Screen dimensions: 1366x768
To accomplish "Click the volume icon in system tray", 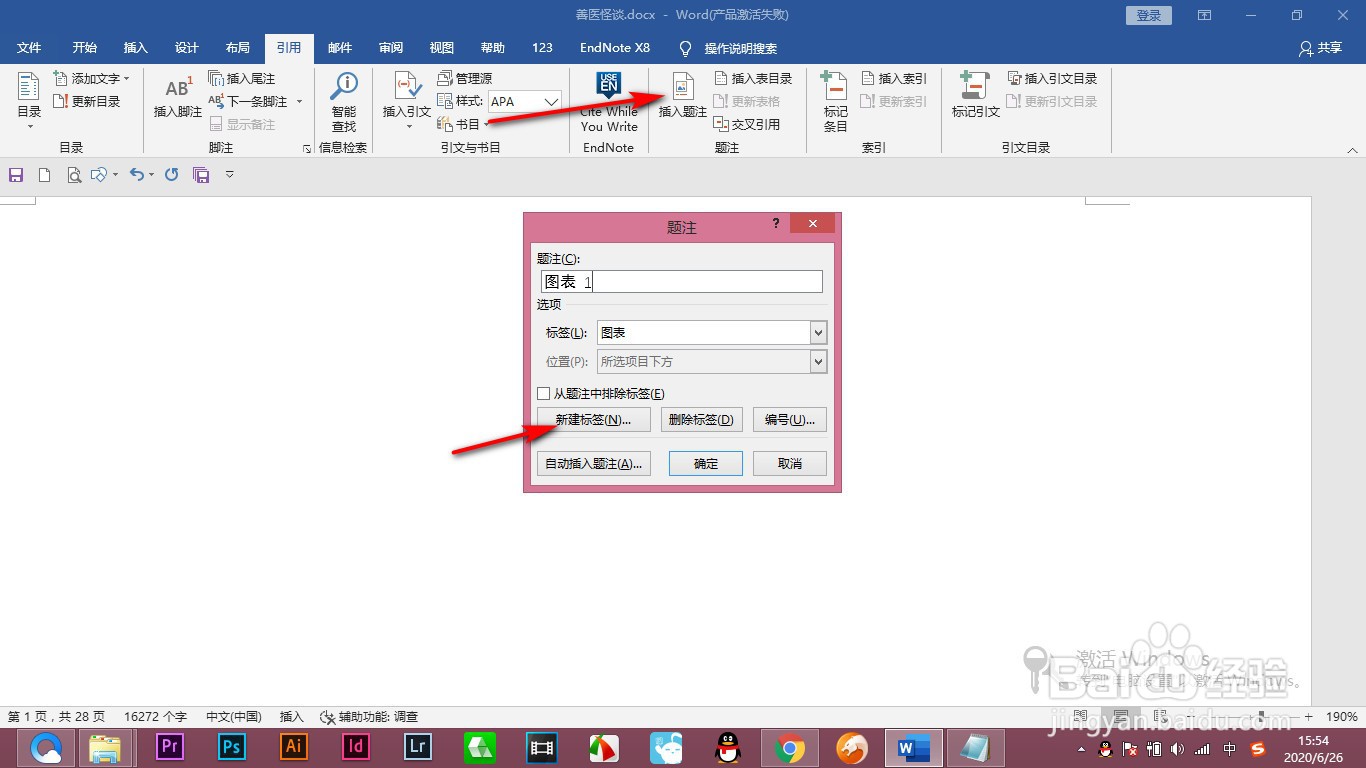I will pos(1177,748).
